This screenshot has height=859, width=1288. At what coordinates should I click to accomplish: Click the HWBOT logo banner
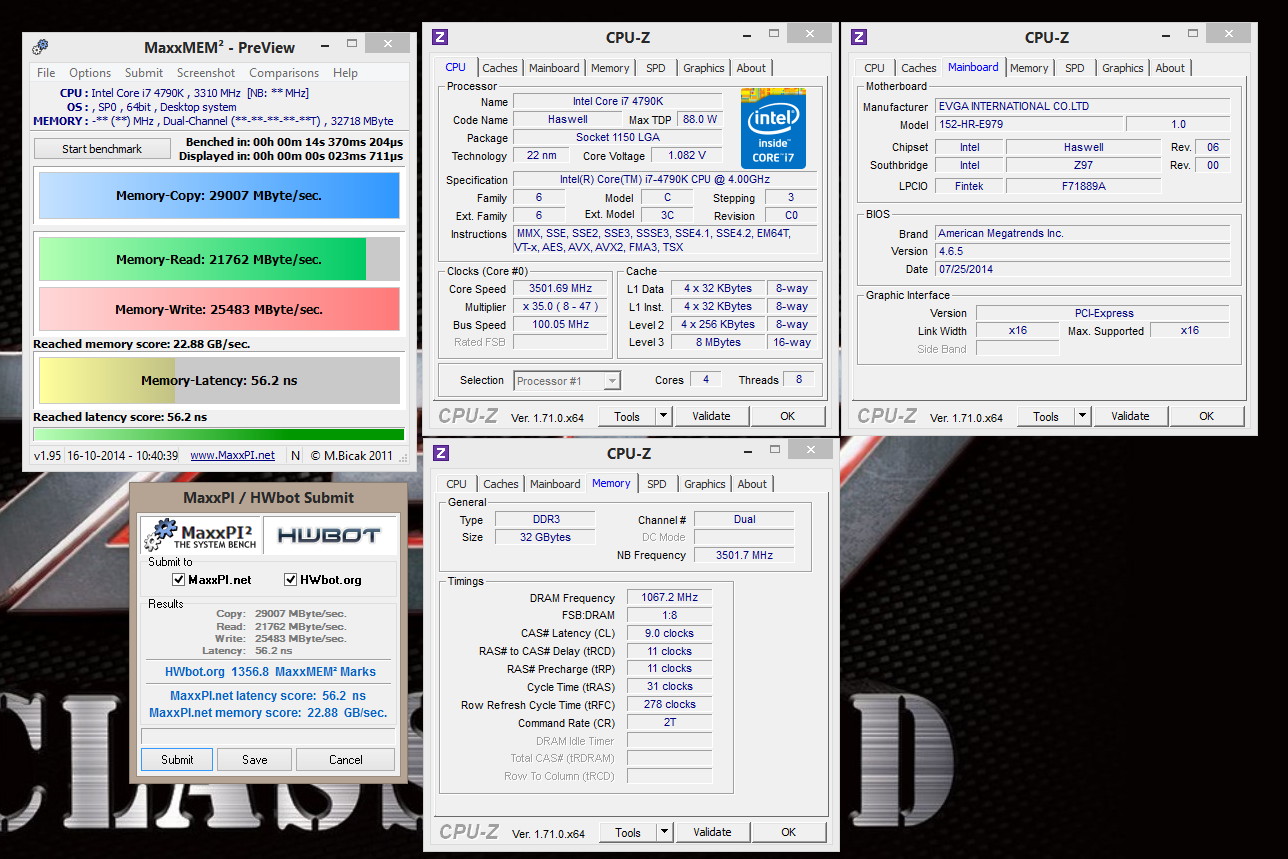(x=329, y=535)
